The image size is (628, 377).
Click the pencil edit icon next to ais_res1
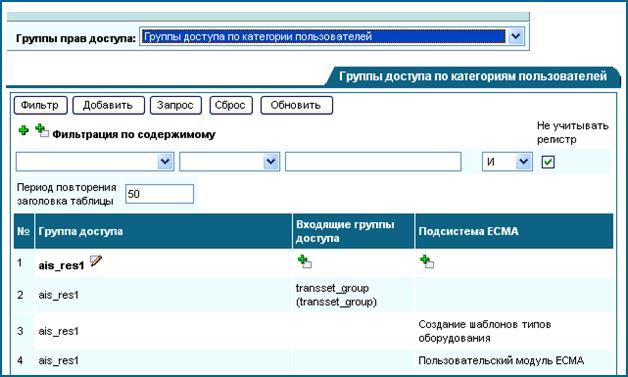(96, 261)
